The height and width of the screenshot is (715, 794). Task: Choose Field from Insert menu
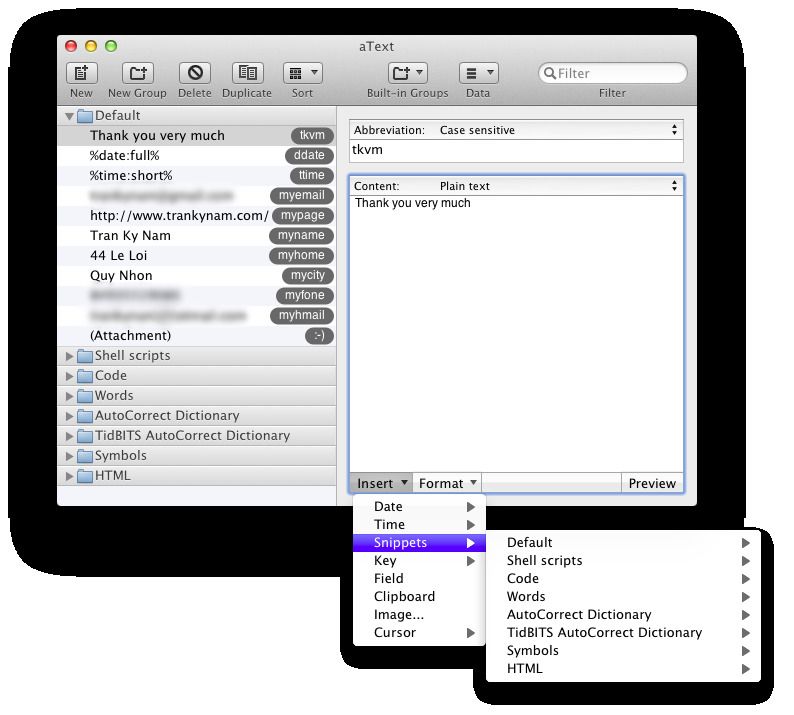[419, 579]
